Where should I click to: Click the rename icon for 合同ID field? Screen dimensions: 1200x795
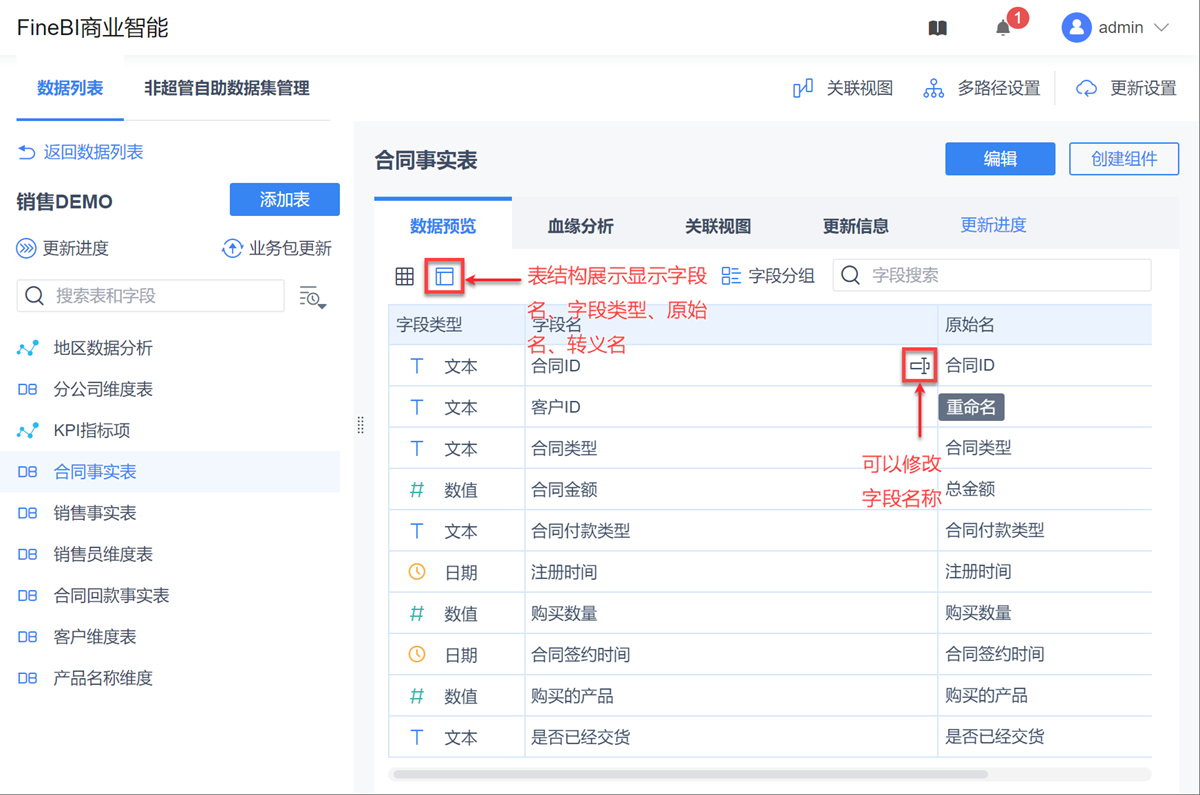919,367
